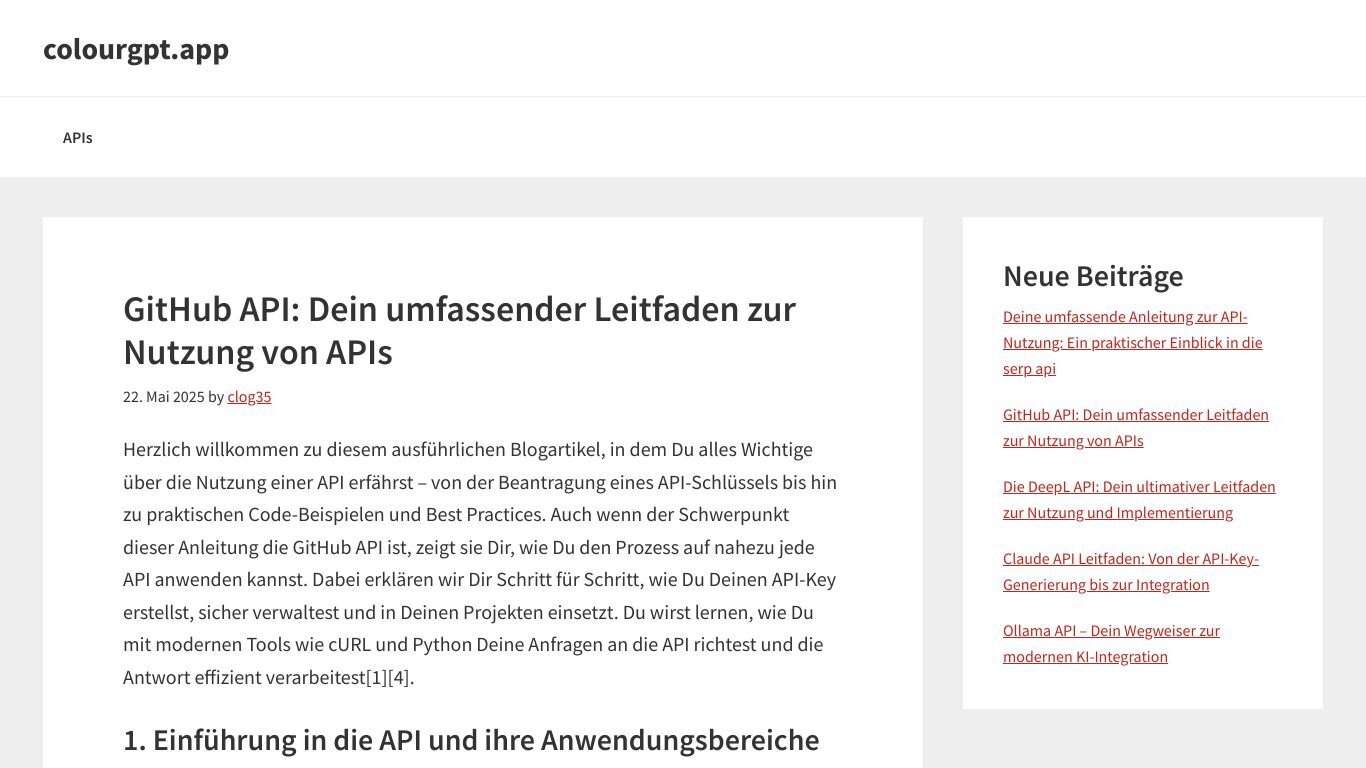Open the DeepL API Leitfaden link
The image size is (1366, 768).
[x=1139, y=500]
